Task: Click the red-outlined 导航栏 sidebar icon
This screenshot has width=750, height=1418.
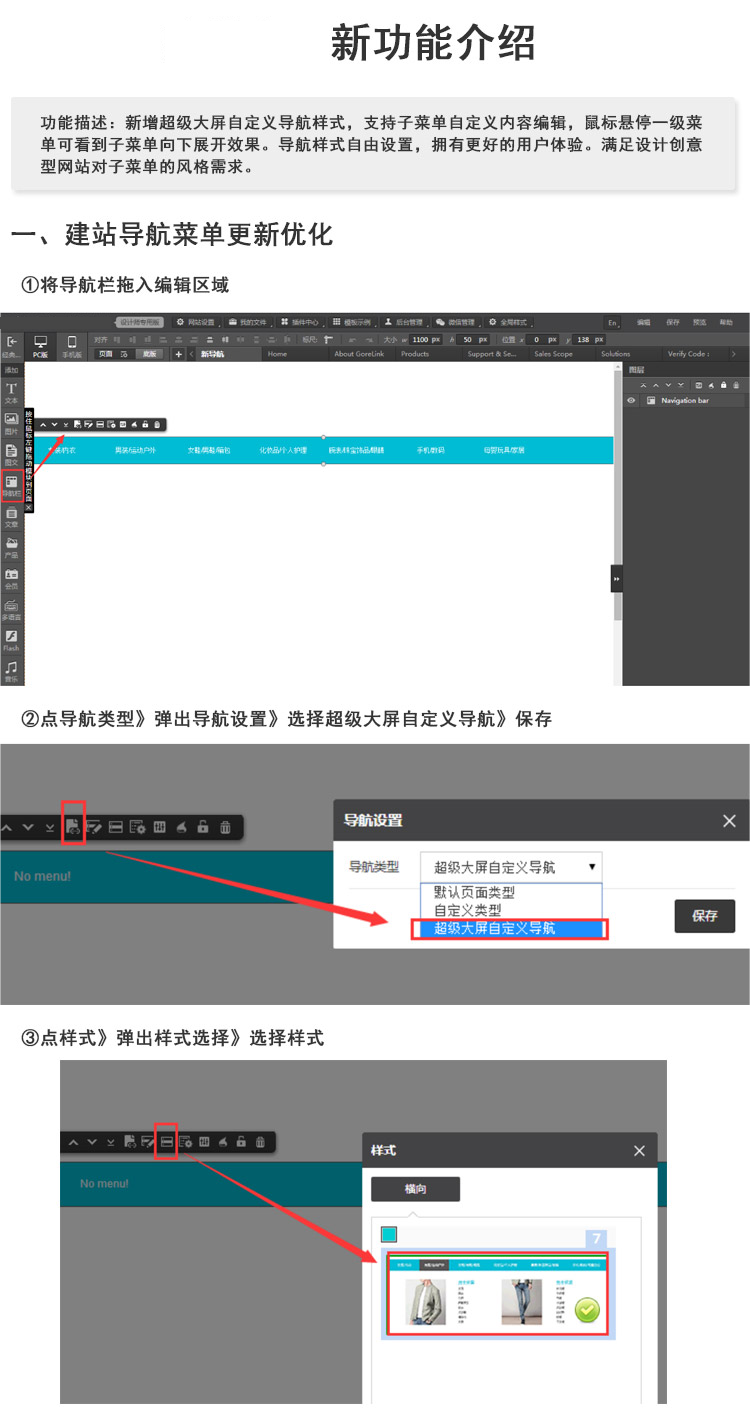Action: (x=11, y=487)
